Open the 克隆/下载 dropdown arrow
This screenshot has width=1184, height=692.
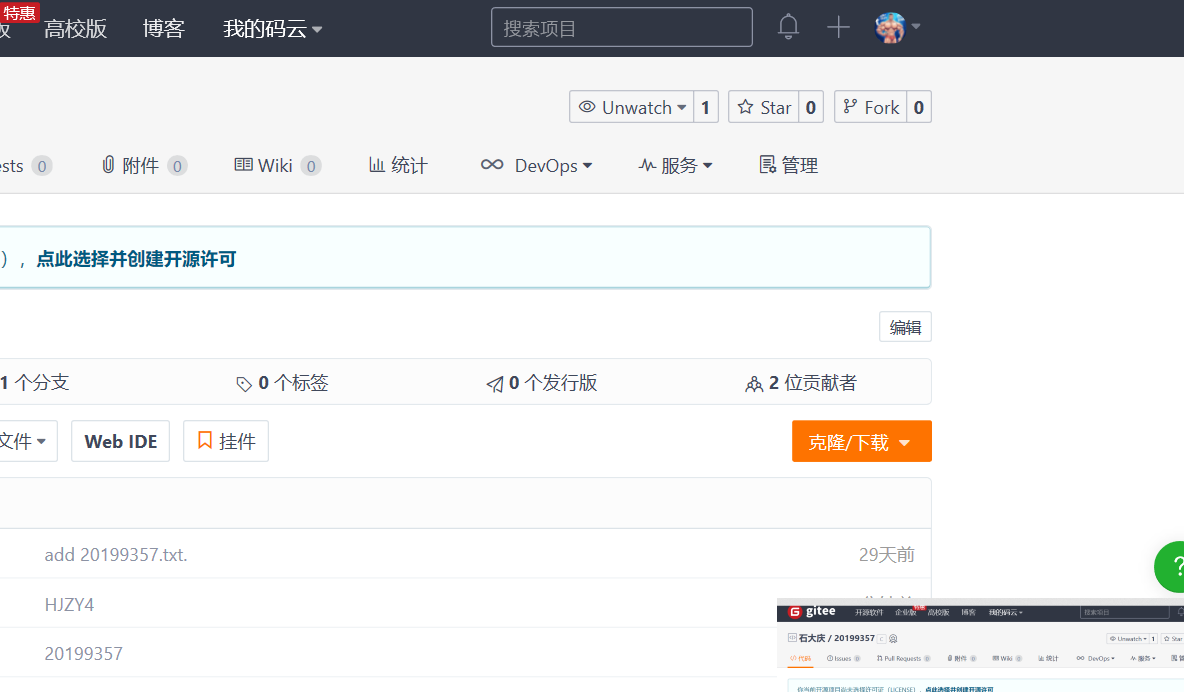(x=905, y=443)
